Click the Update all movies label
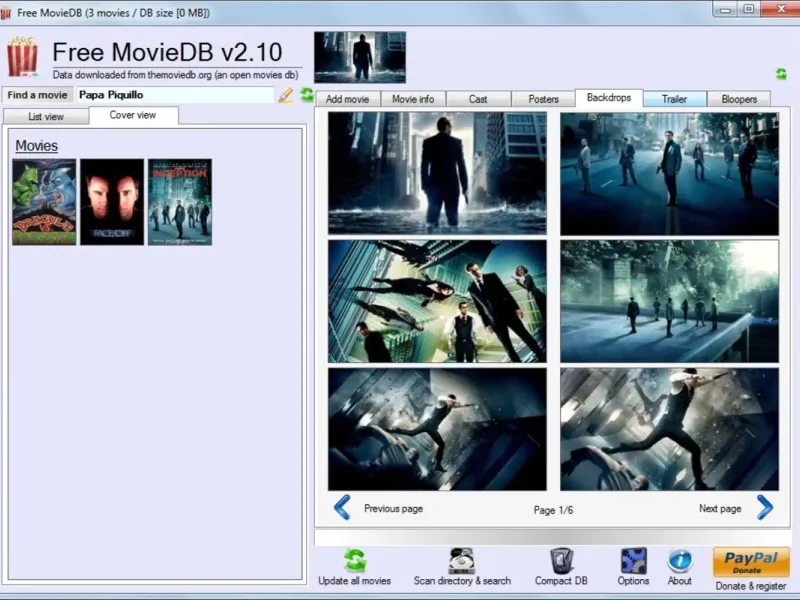Image resolution: width=800 pixels, height=600 pixels. click(x=355, y=581)
